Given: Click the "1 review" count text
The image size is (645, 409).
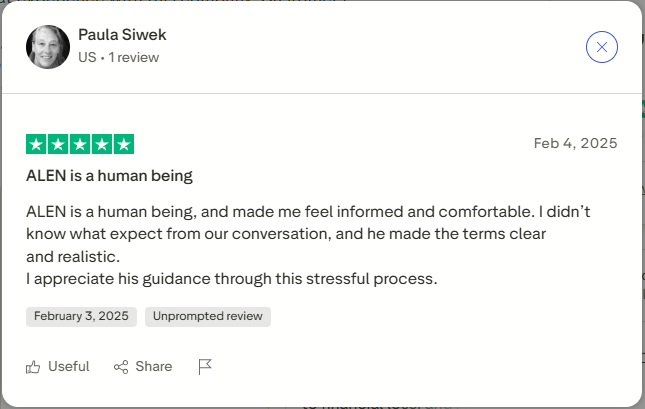Looking at the screenshot, I should pos(133,58).
